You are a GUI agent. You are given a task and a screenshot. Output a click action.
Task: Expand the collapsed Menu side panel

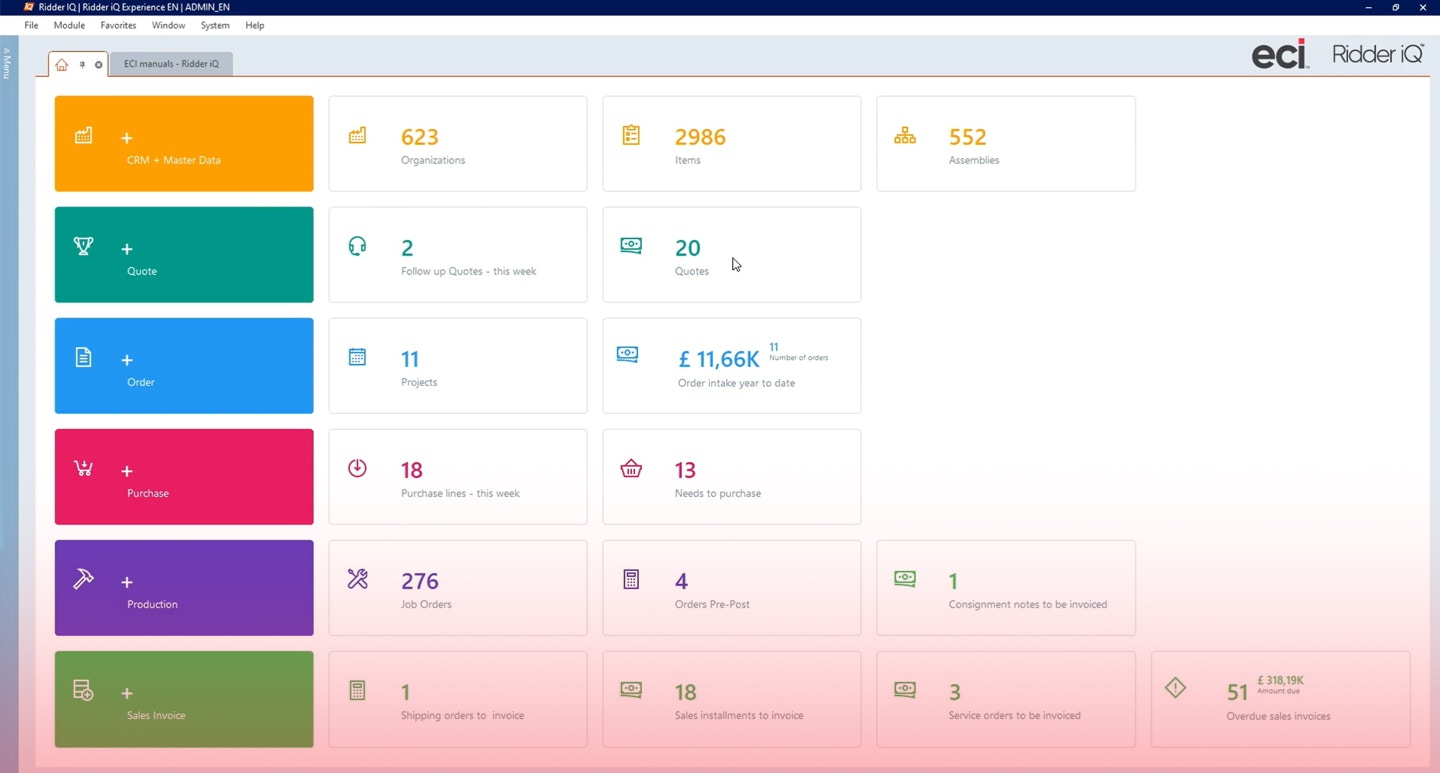click(x=6, y=63)
